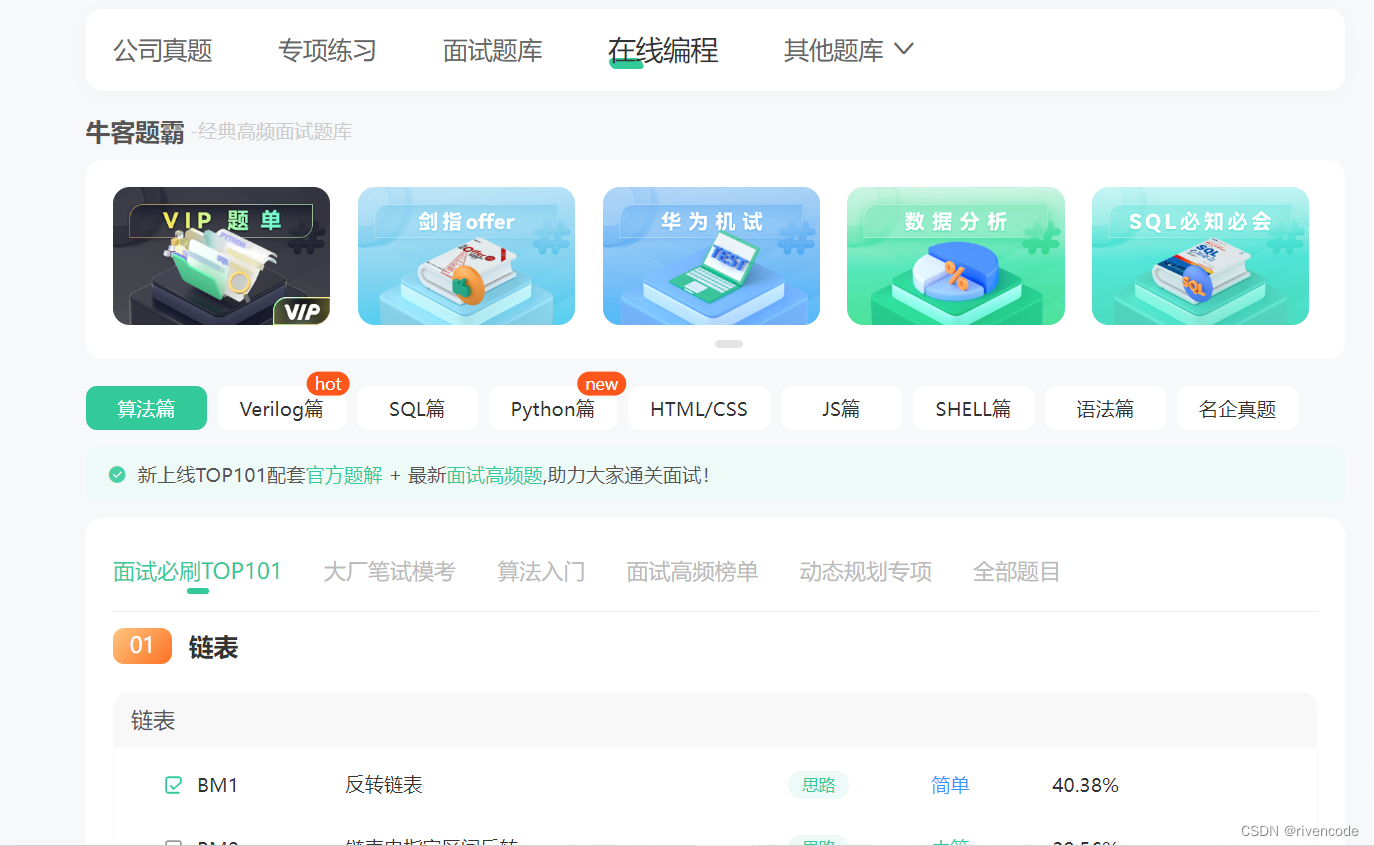1374x846 pixels.
Task: Click the 链表 group header row
Action: pos(715,720)
